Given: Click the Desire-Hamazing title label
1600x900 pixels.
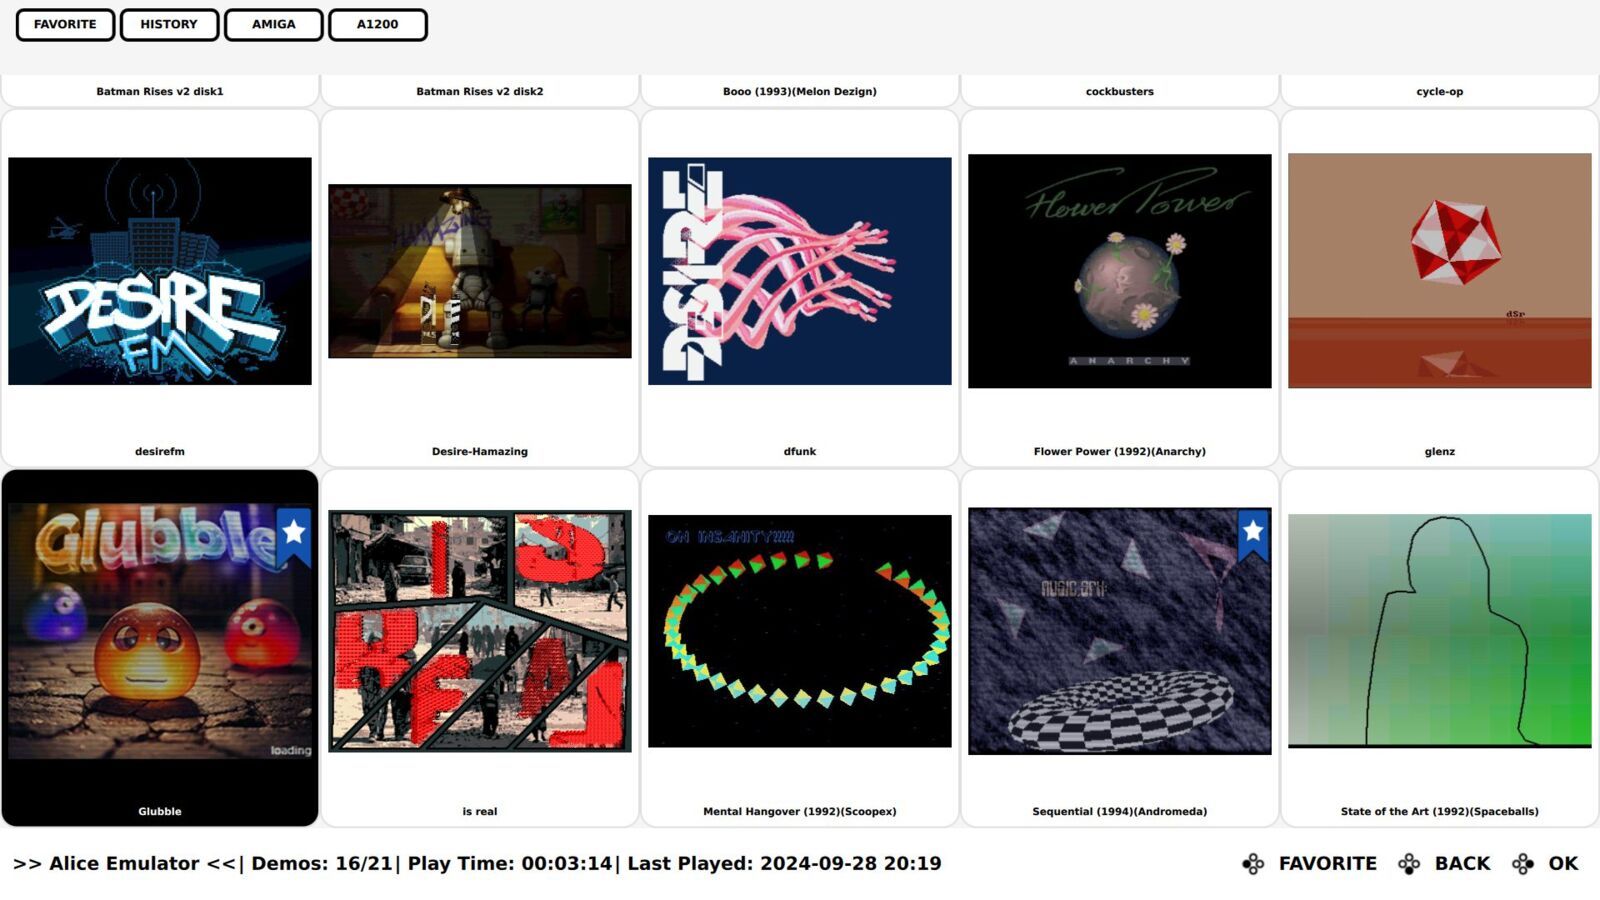Looking at the screenshot, I should tap(480, 452).
